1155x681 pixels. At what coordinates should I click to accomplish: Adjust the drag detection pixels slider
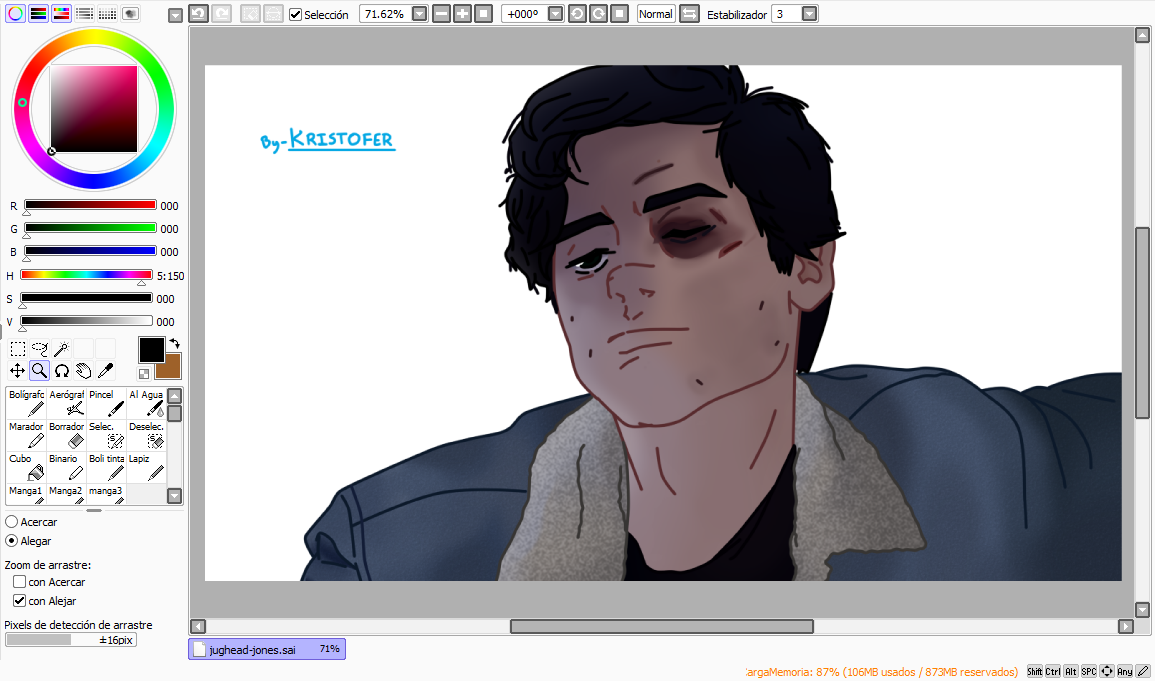pos(71,640)
